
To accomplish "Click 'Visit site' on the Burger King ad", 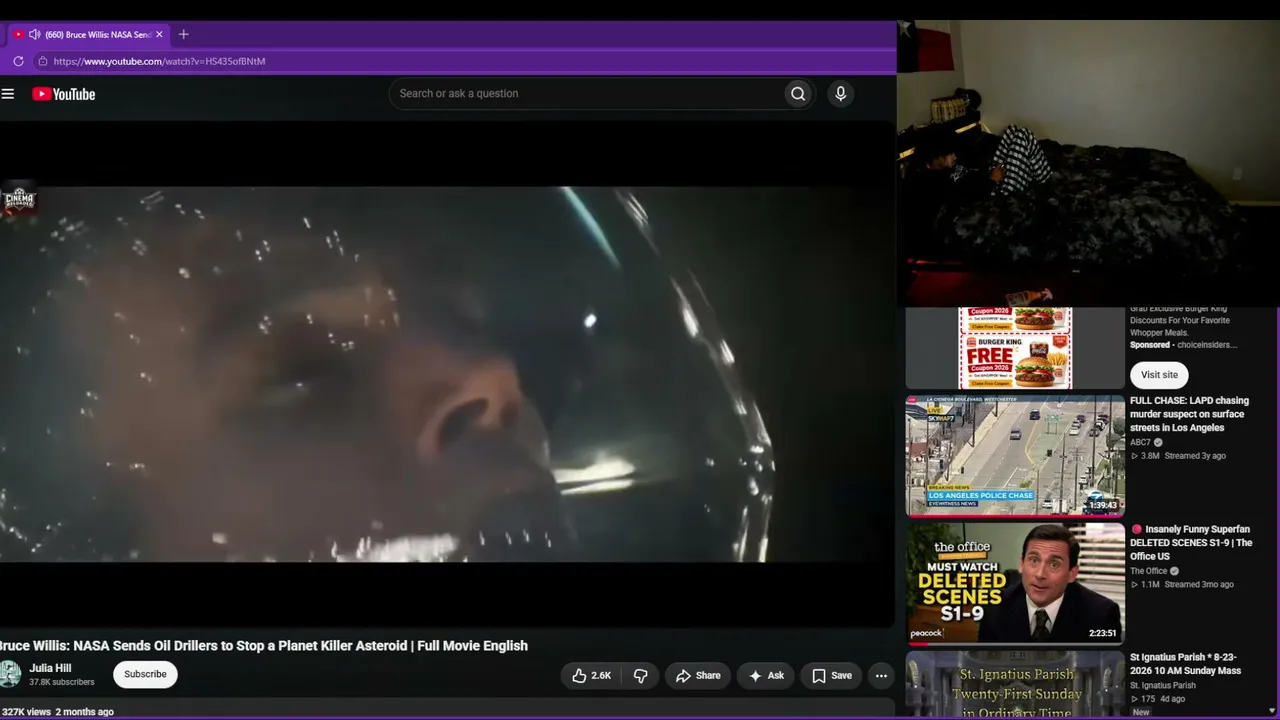I will tap(1159, 375).
